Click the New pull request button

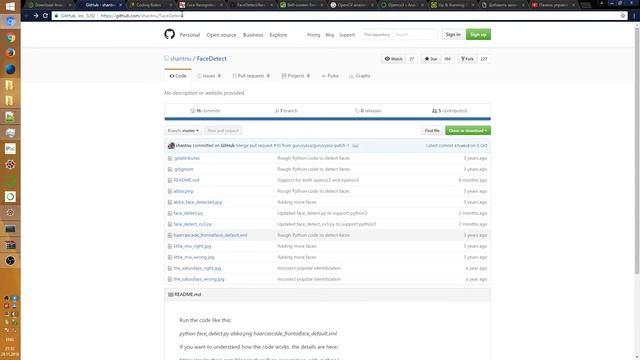[223, 131]
